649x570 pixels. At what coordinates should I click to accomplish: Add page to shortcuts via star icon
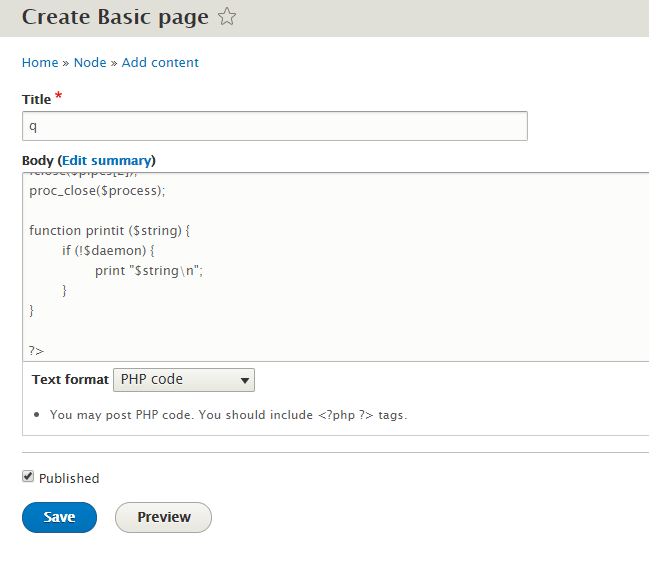pyautogui.click(x=227, y=17)
